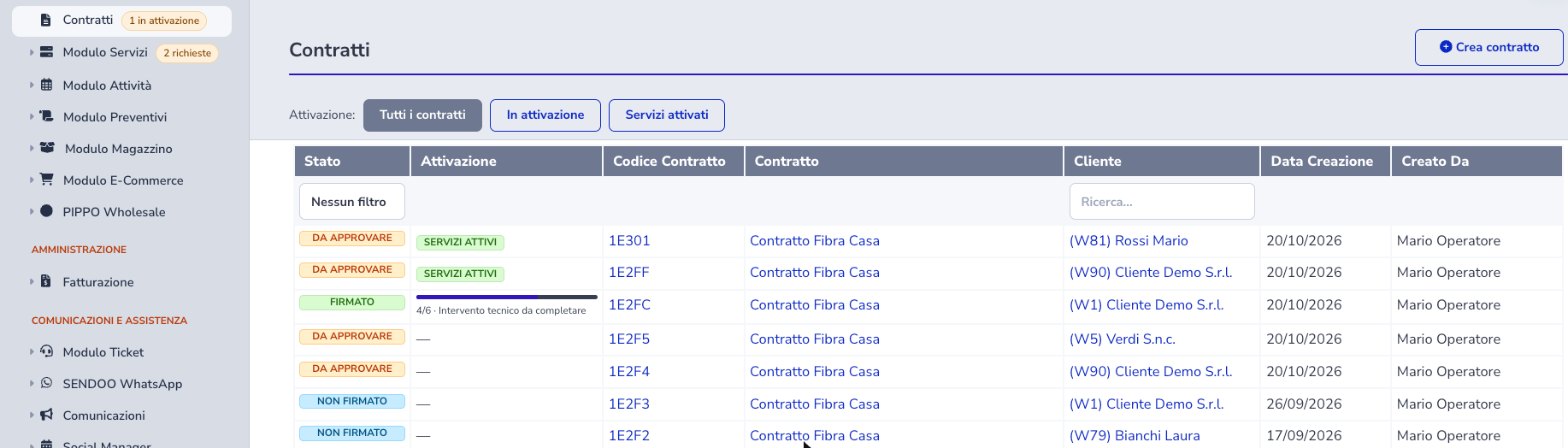Click the Comunicazioni megaphone icon
The height and width of the screenshot is (448, 1568).
coord(46,415)
